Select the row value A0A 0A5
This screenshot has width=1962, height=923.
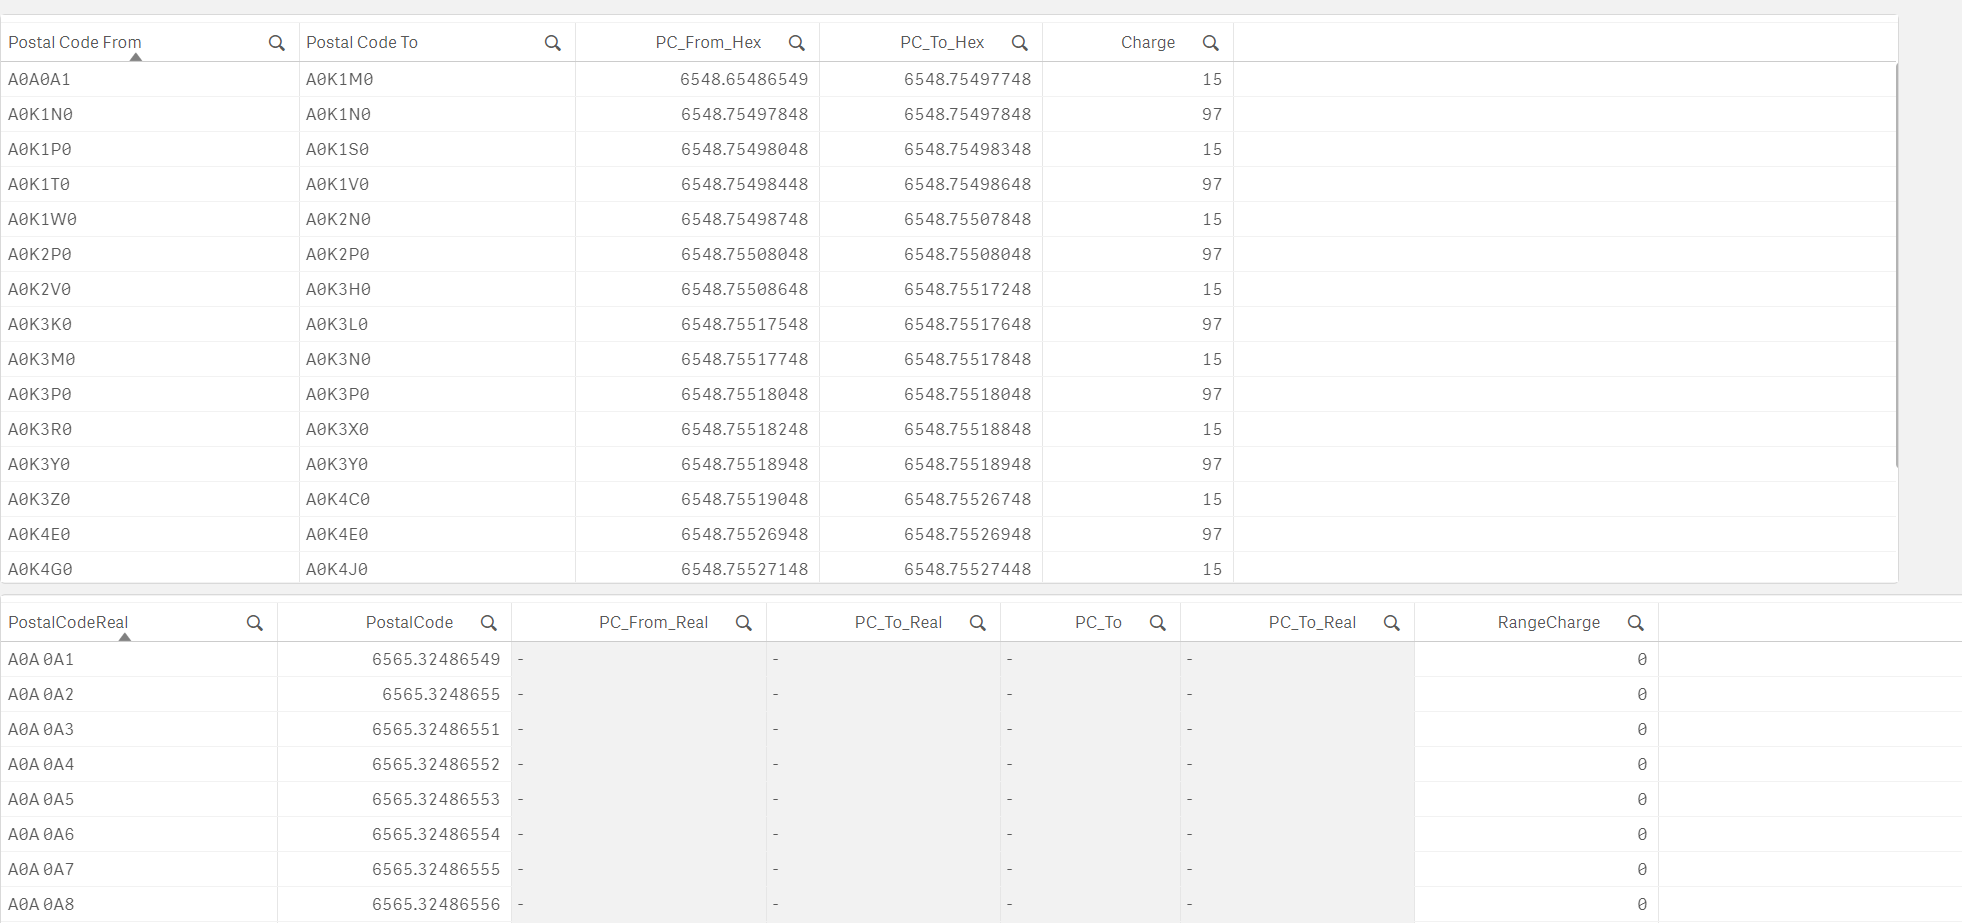(x=41, y=799)
